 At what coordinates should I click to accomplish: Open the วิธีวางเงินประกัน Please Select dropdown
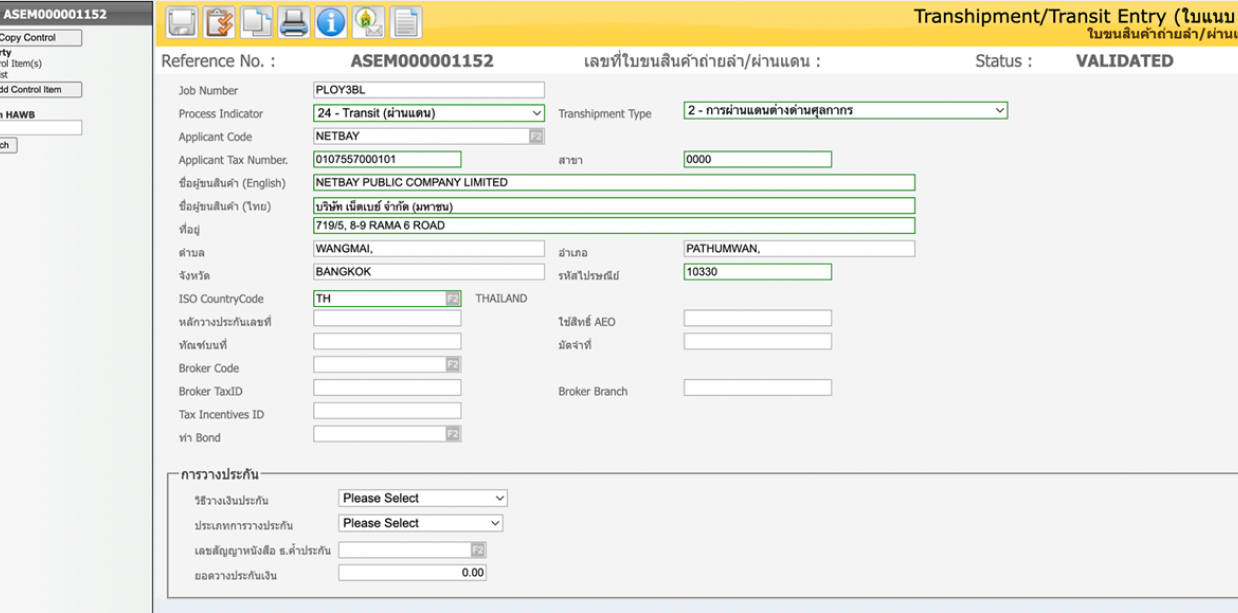(423, 498)
